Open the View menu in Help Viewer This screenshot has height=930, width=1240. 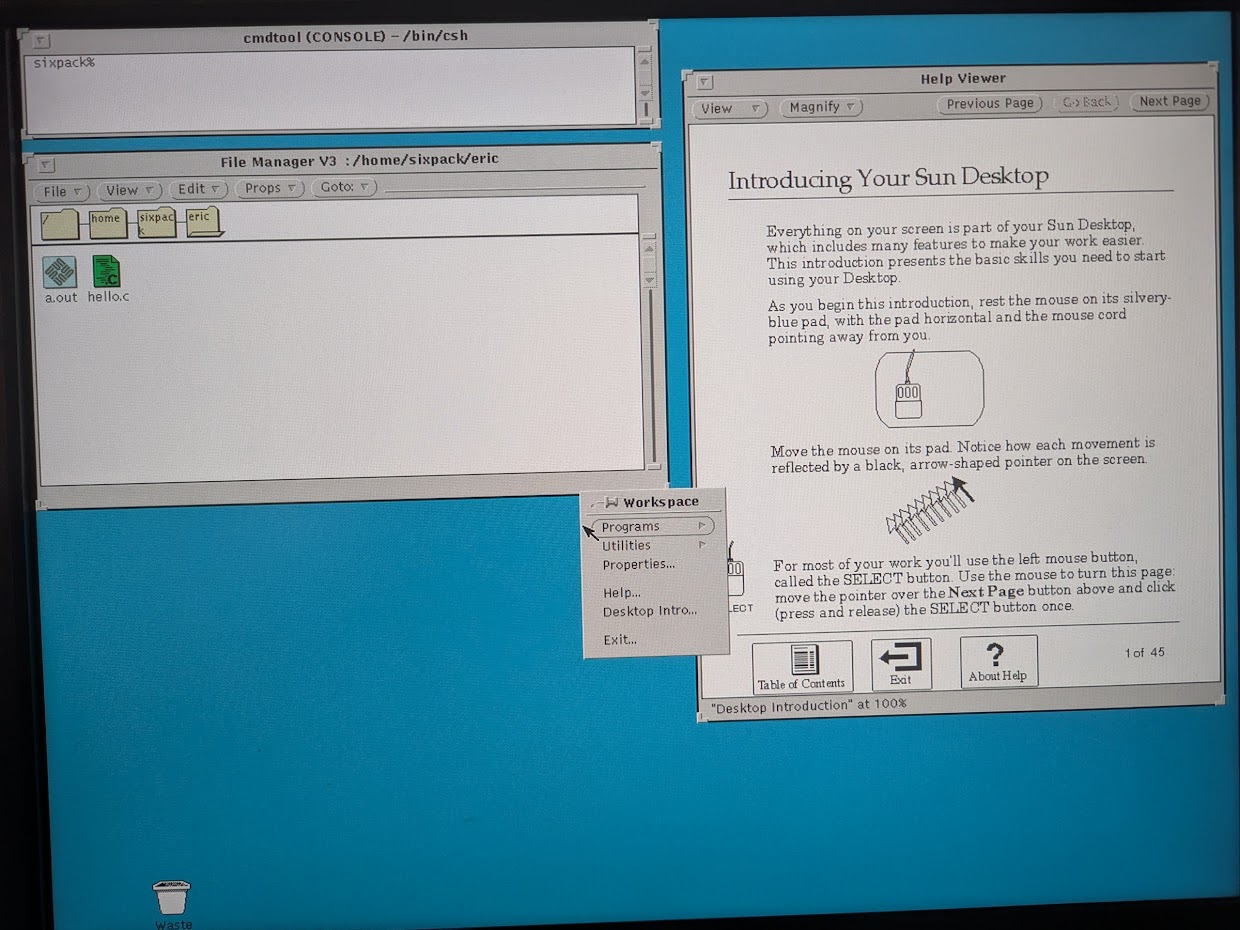point(730,108)
